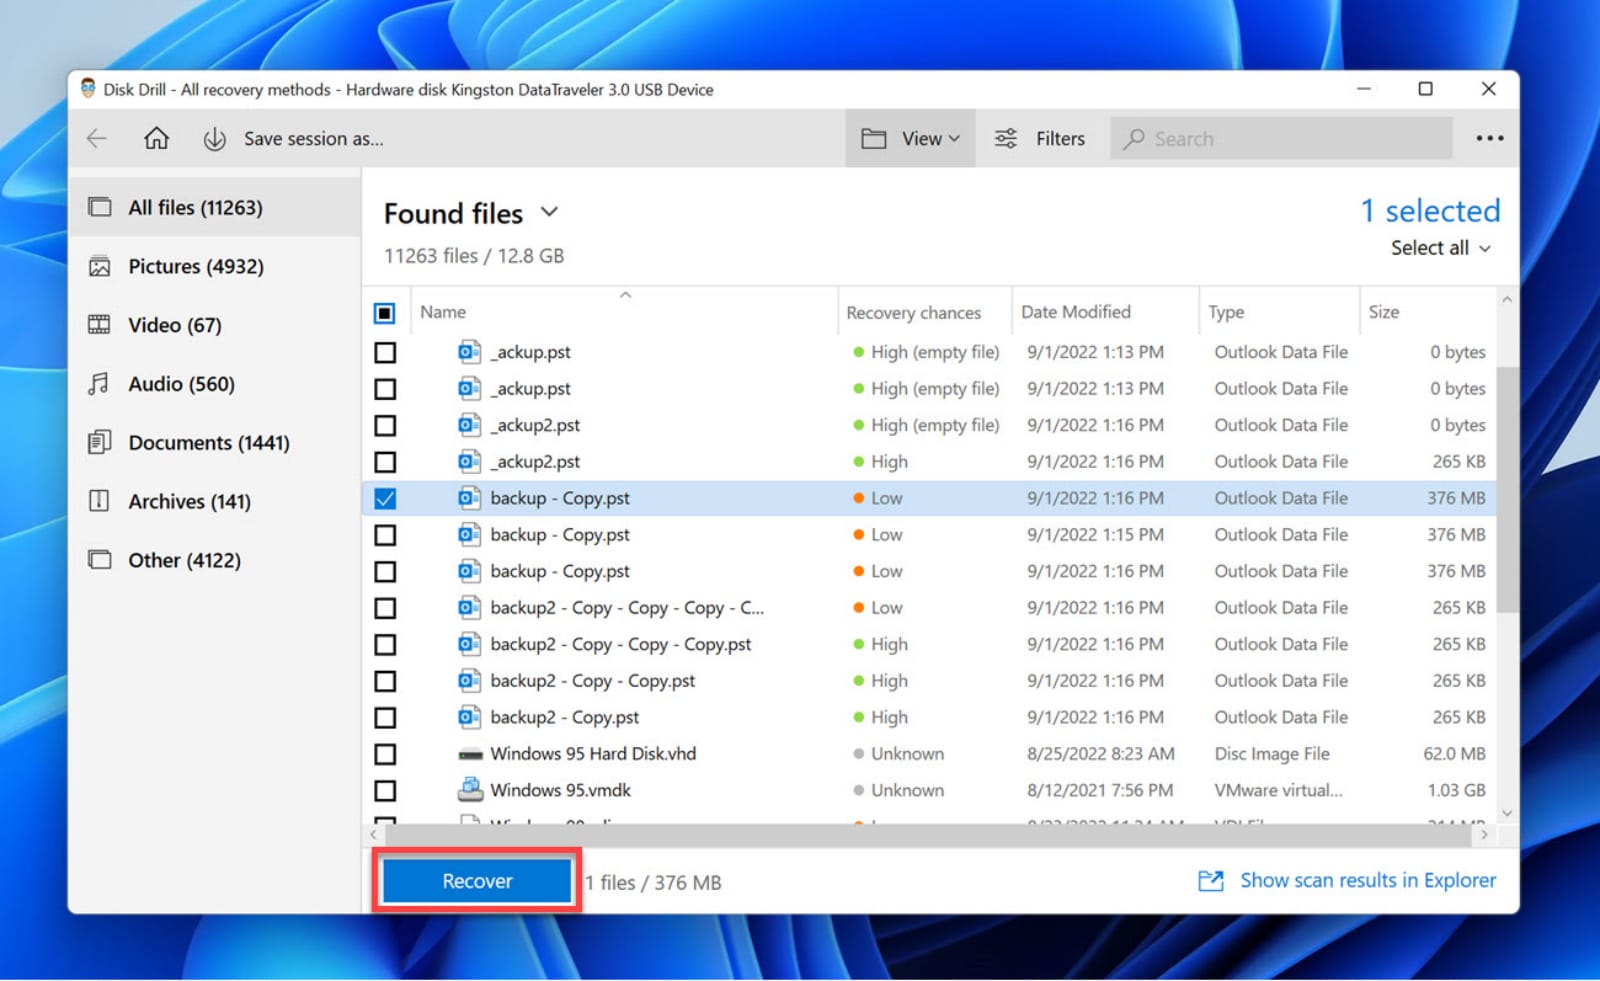Click the 1 files / 376 MB status text
1600x981 pixels.
[x=653, y=882]
